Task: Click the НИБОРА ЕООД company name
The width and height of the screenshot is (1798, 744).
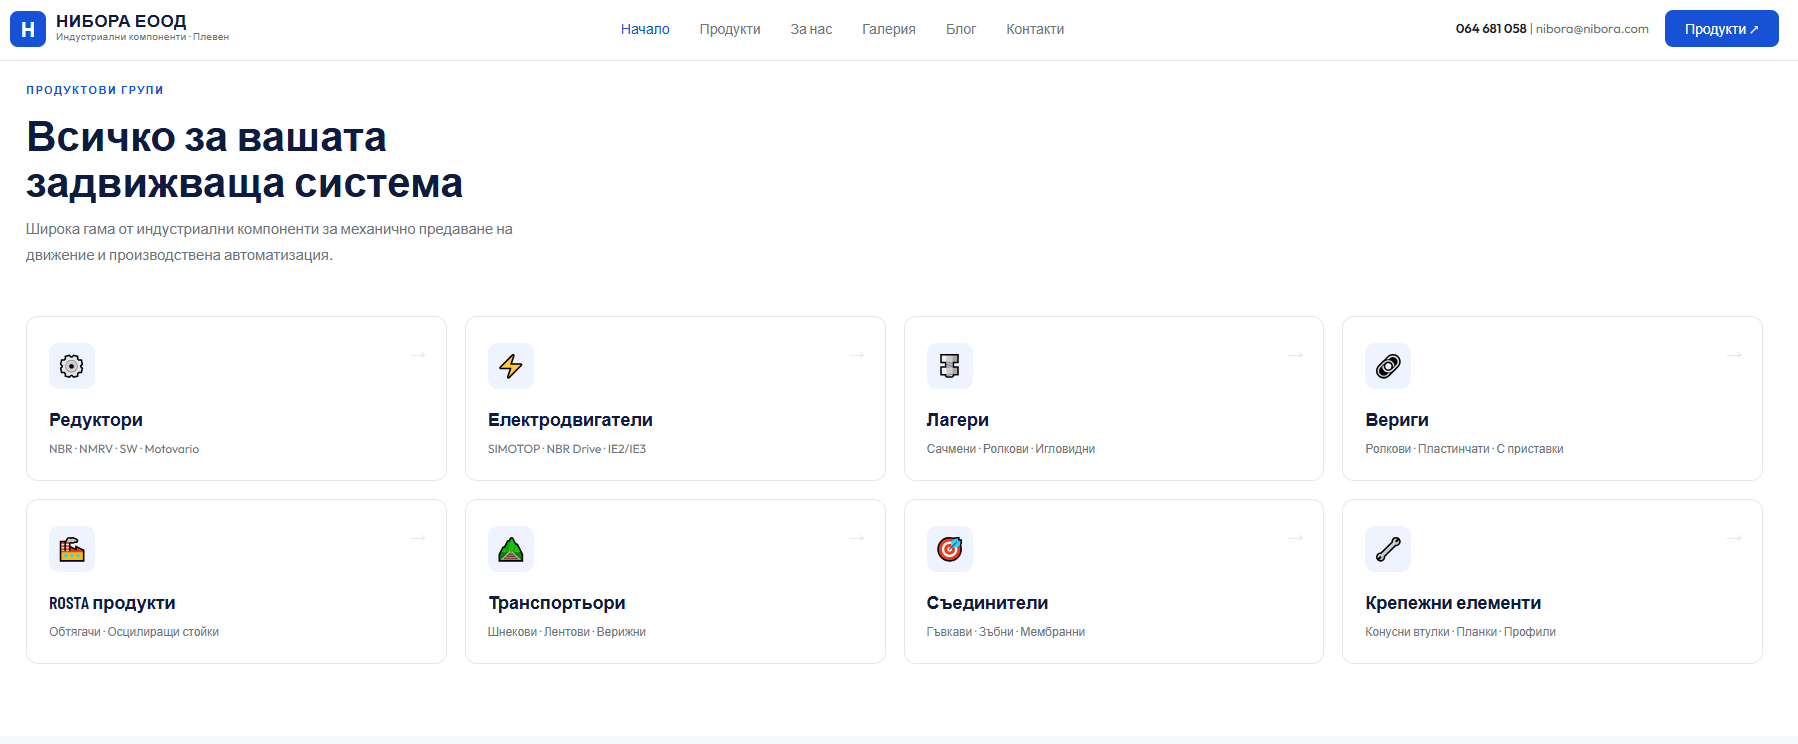Action: point(121,21)
